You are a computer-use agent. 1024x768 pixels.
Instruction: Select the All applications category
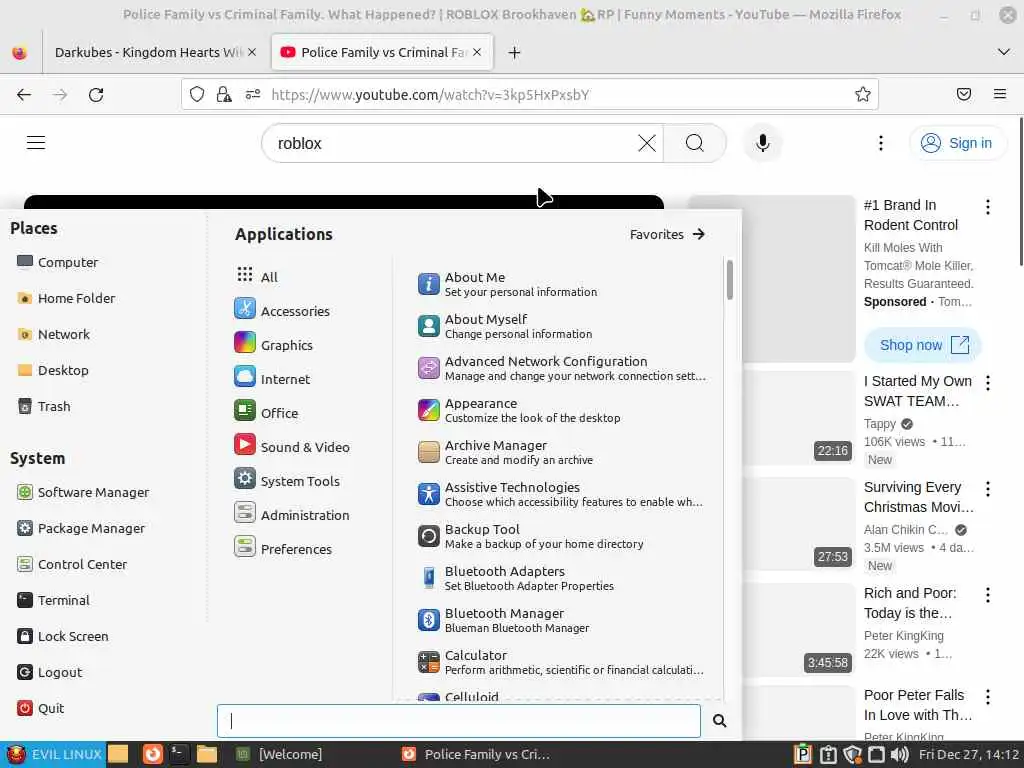tap(257, 276)
